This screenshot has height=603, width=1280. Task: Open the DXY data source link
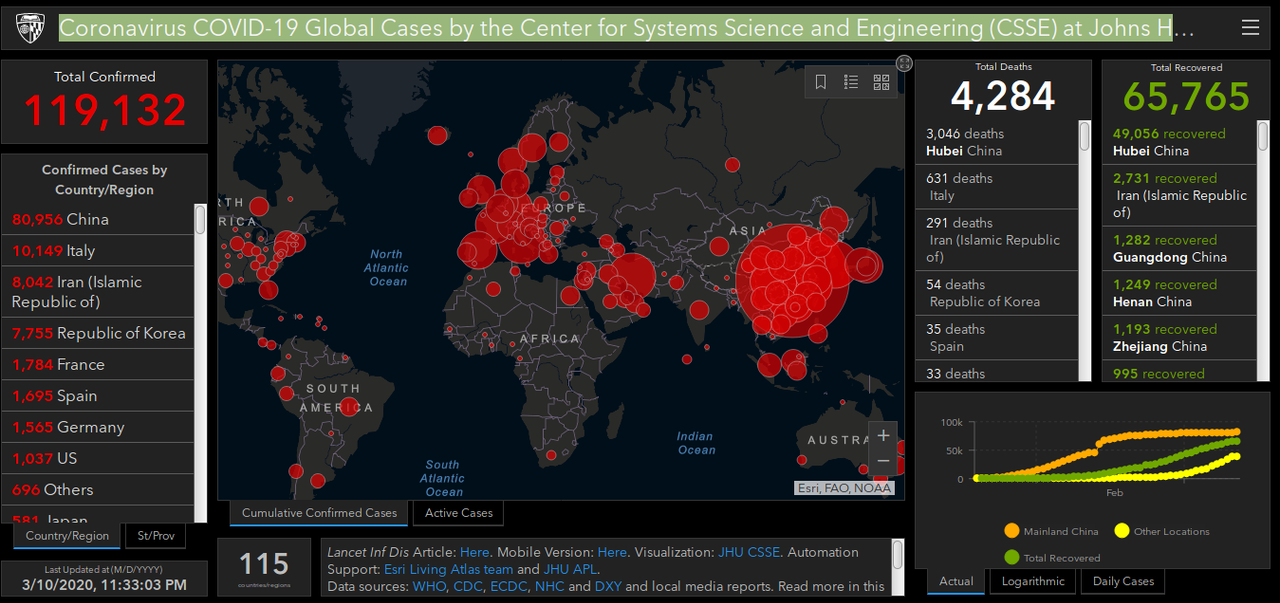(x=608, y=586)
